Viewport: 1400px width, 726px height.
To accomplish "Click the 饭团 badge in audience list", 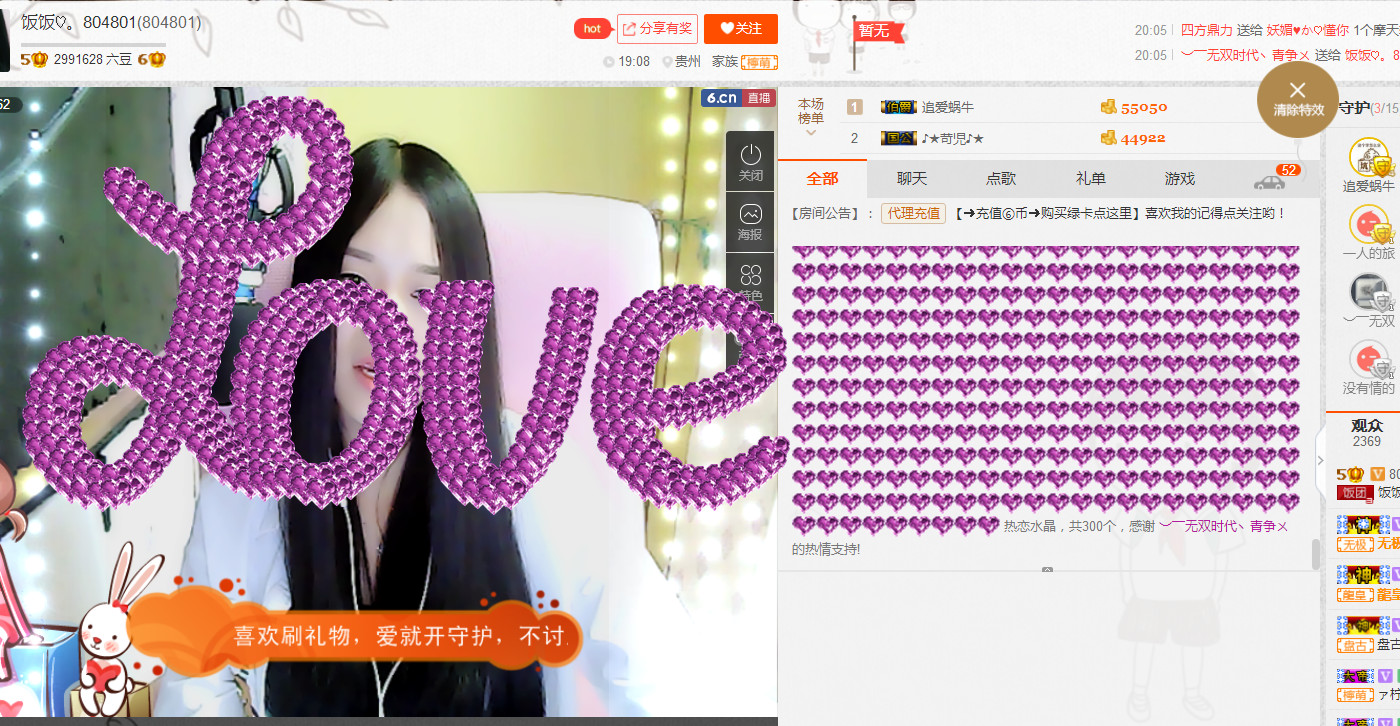I will tap(1353, 492).
